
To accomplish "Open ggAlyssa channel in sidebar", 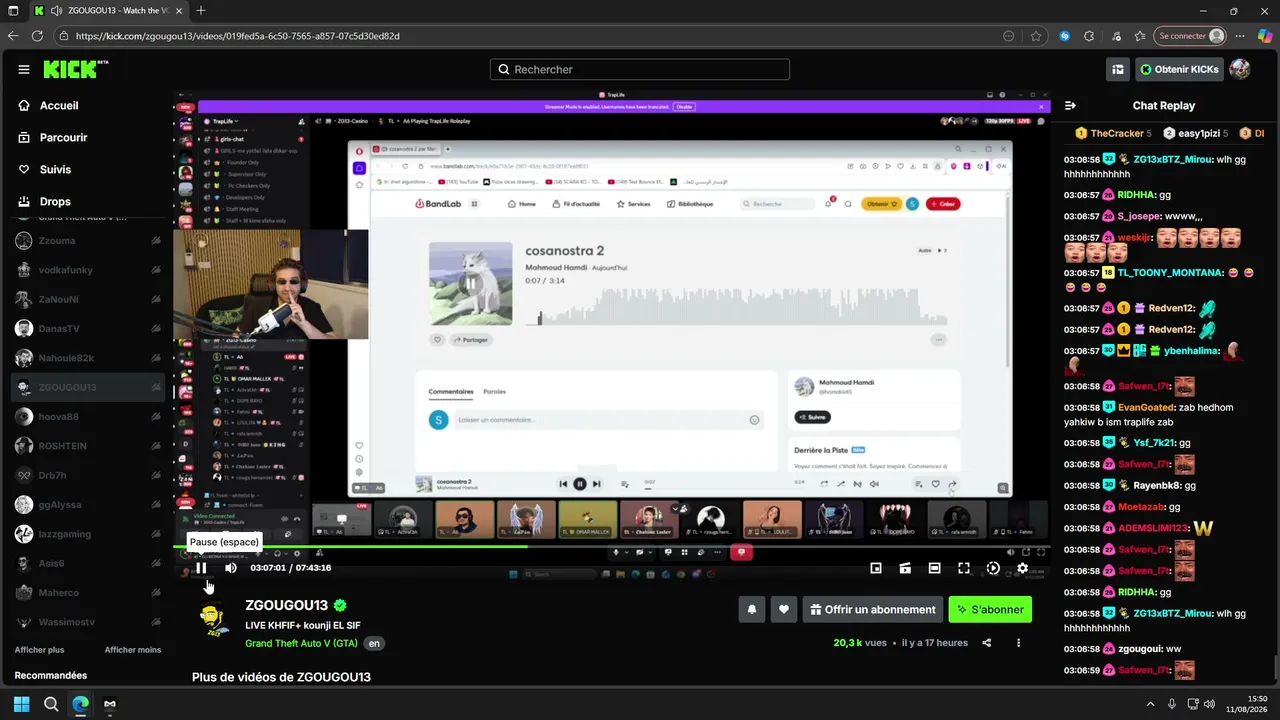I will click(x=87, y=505).
